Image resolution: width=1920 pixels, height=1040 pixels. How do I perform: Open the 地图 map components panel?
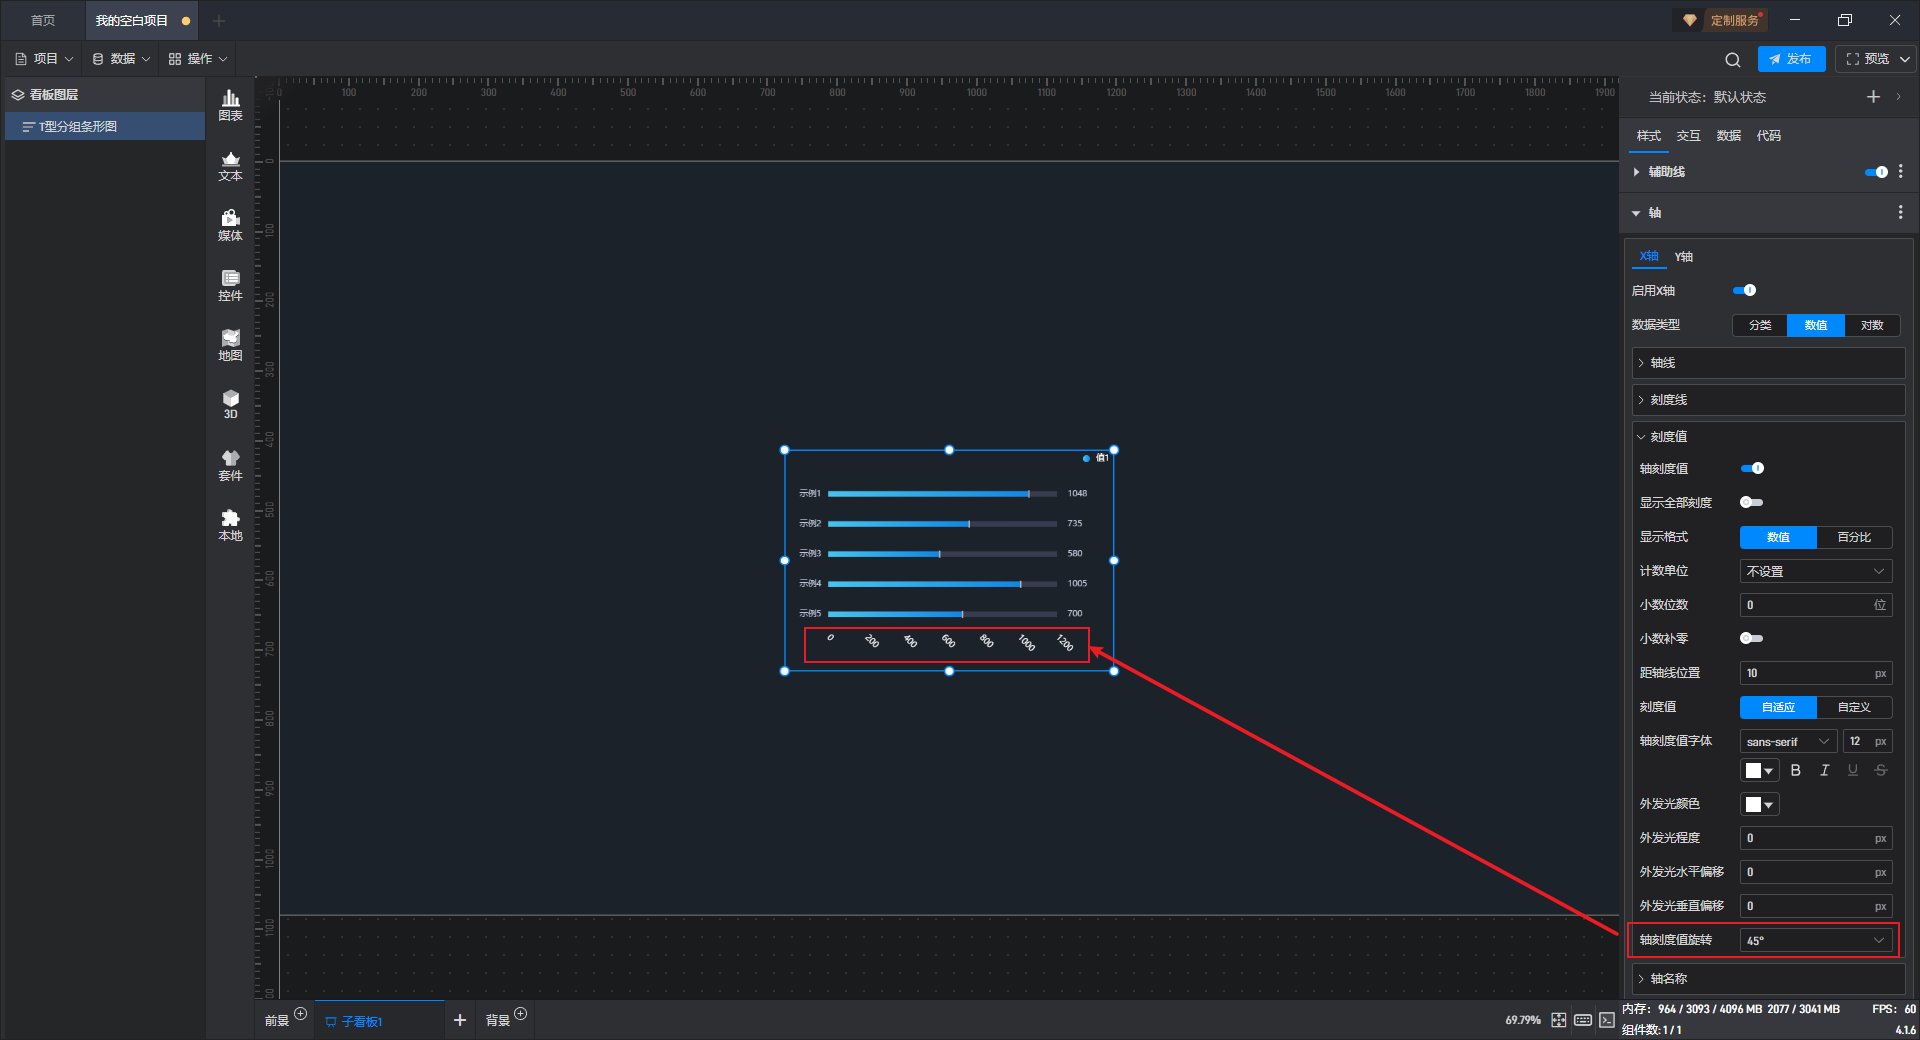point(230,345)
